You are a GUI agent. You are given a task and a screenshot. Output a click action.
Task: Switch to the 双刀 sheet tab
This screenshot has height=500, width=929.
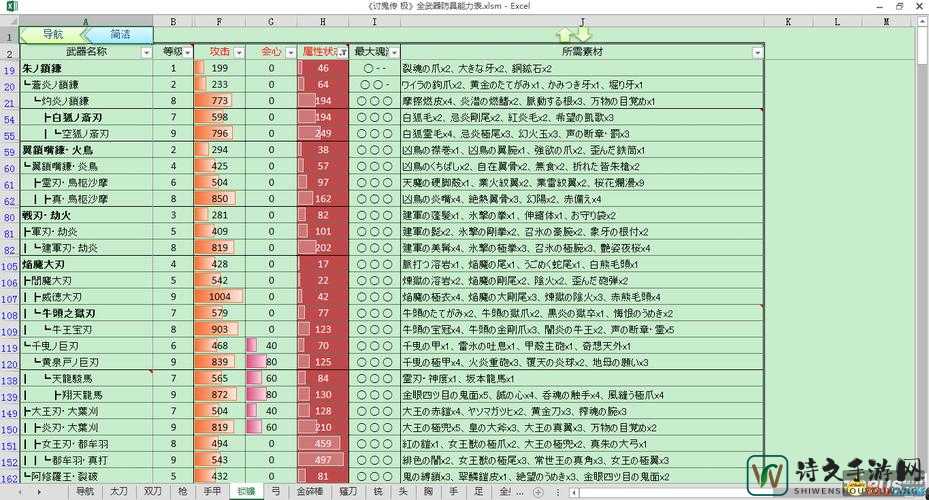(x=153, y=491)
